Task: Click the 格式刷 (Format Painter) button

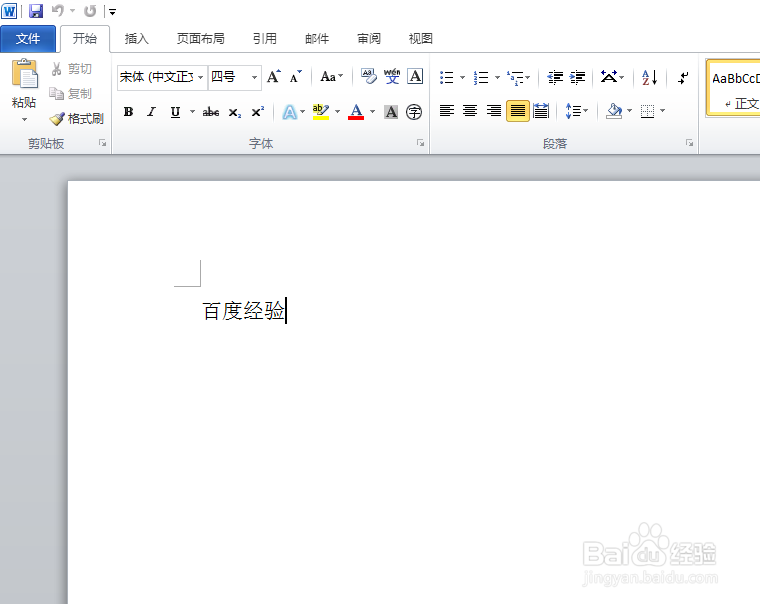Action: point(77,118)
